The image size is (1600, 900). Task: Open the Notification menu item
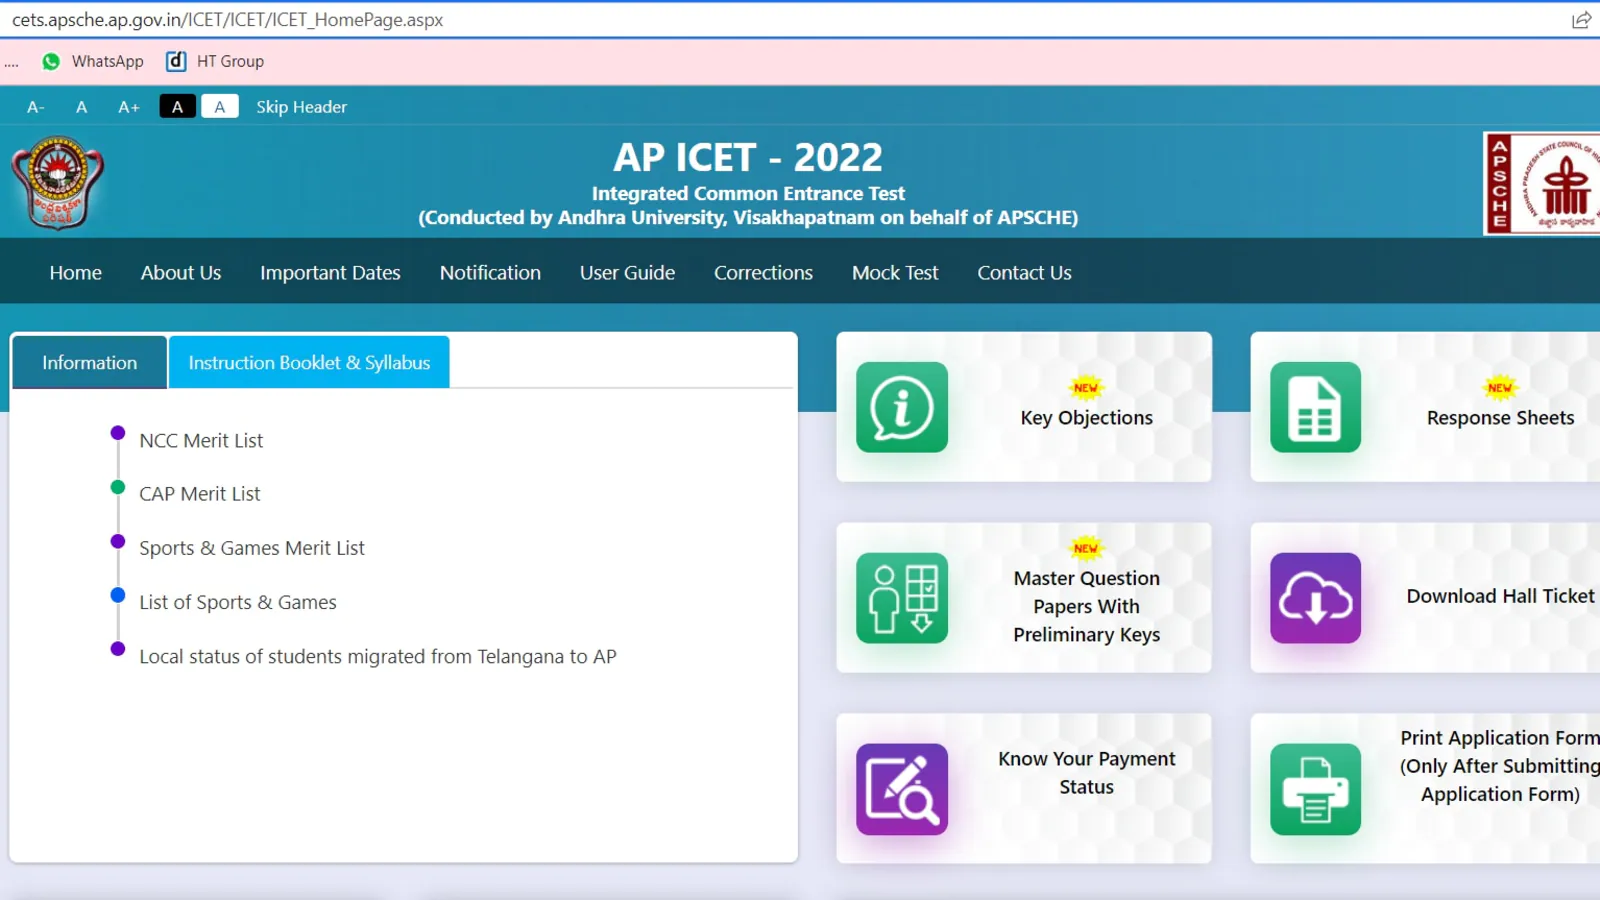[x=490, y=272]
